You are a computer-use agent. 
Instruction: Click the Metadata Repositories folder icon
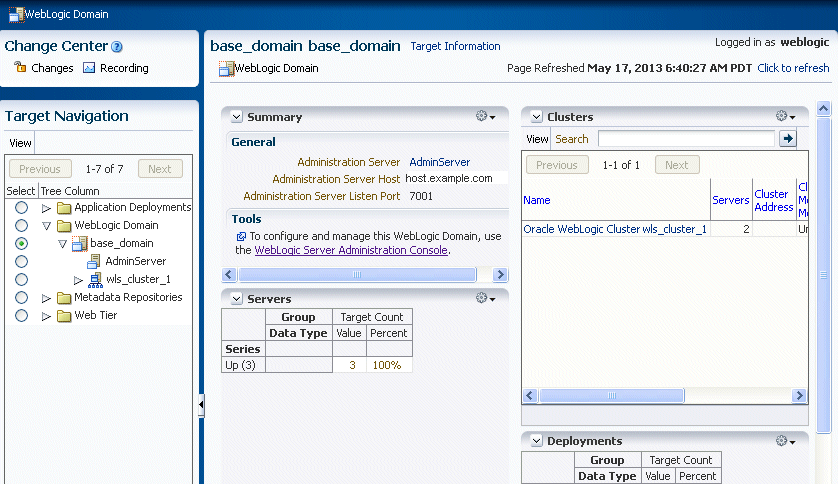(64, 298)
